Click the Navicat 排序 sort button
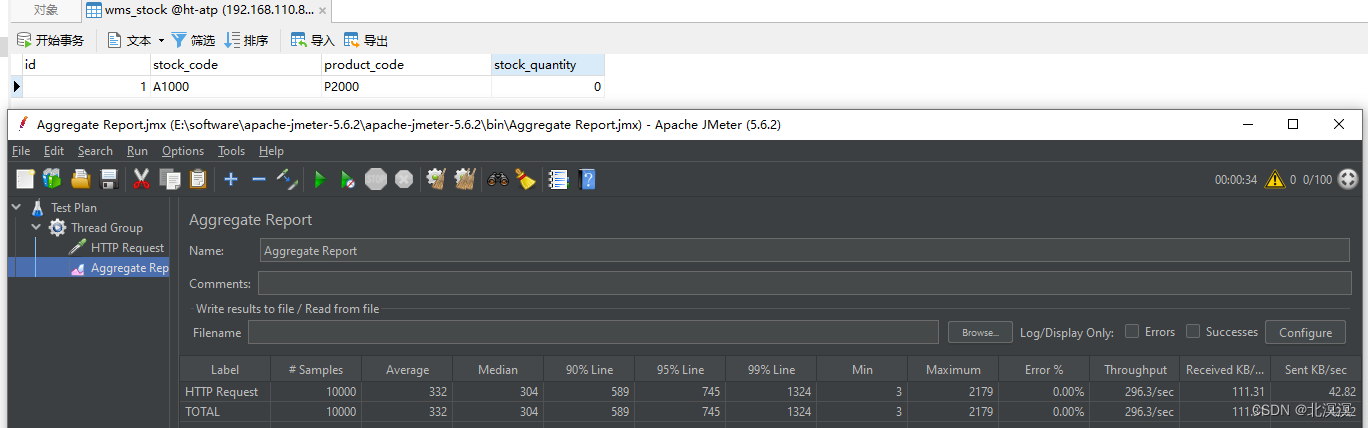 (x=246, y=40)
